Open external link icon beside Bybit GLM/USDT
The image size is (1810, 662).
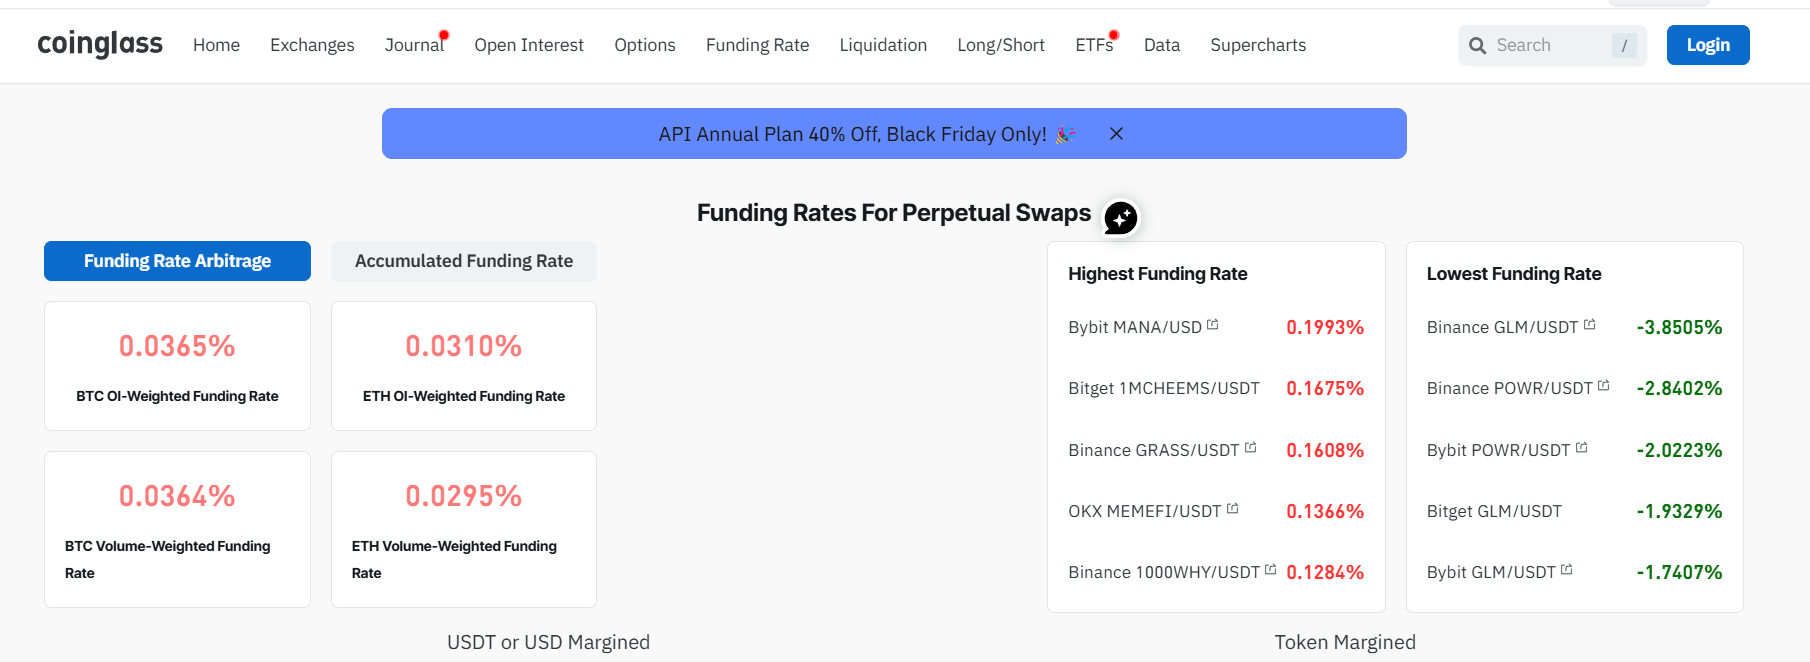[x=1566, y=570]
